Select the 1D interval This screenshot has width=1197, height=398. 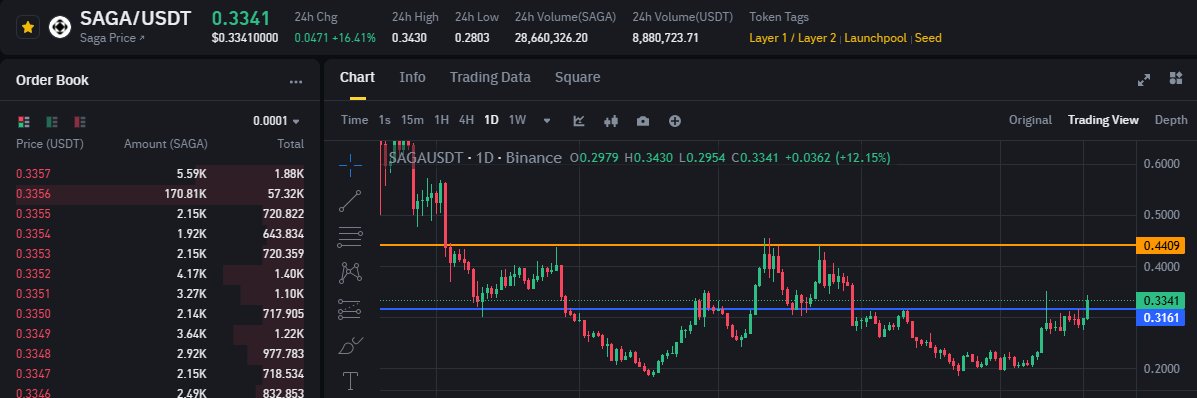pos(492,120)
